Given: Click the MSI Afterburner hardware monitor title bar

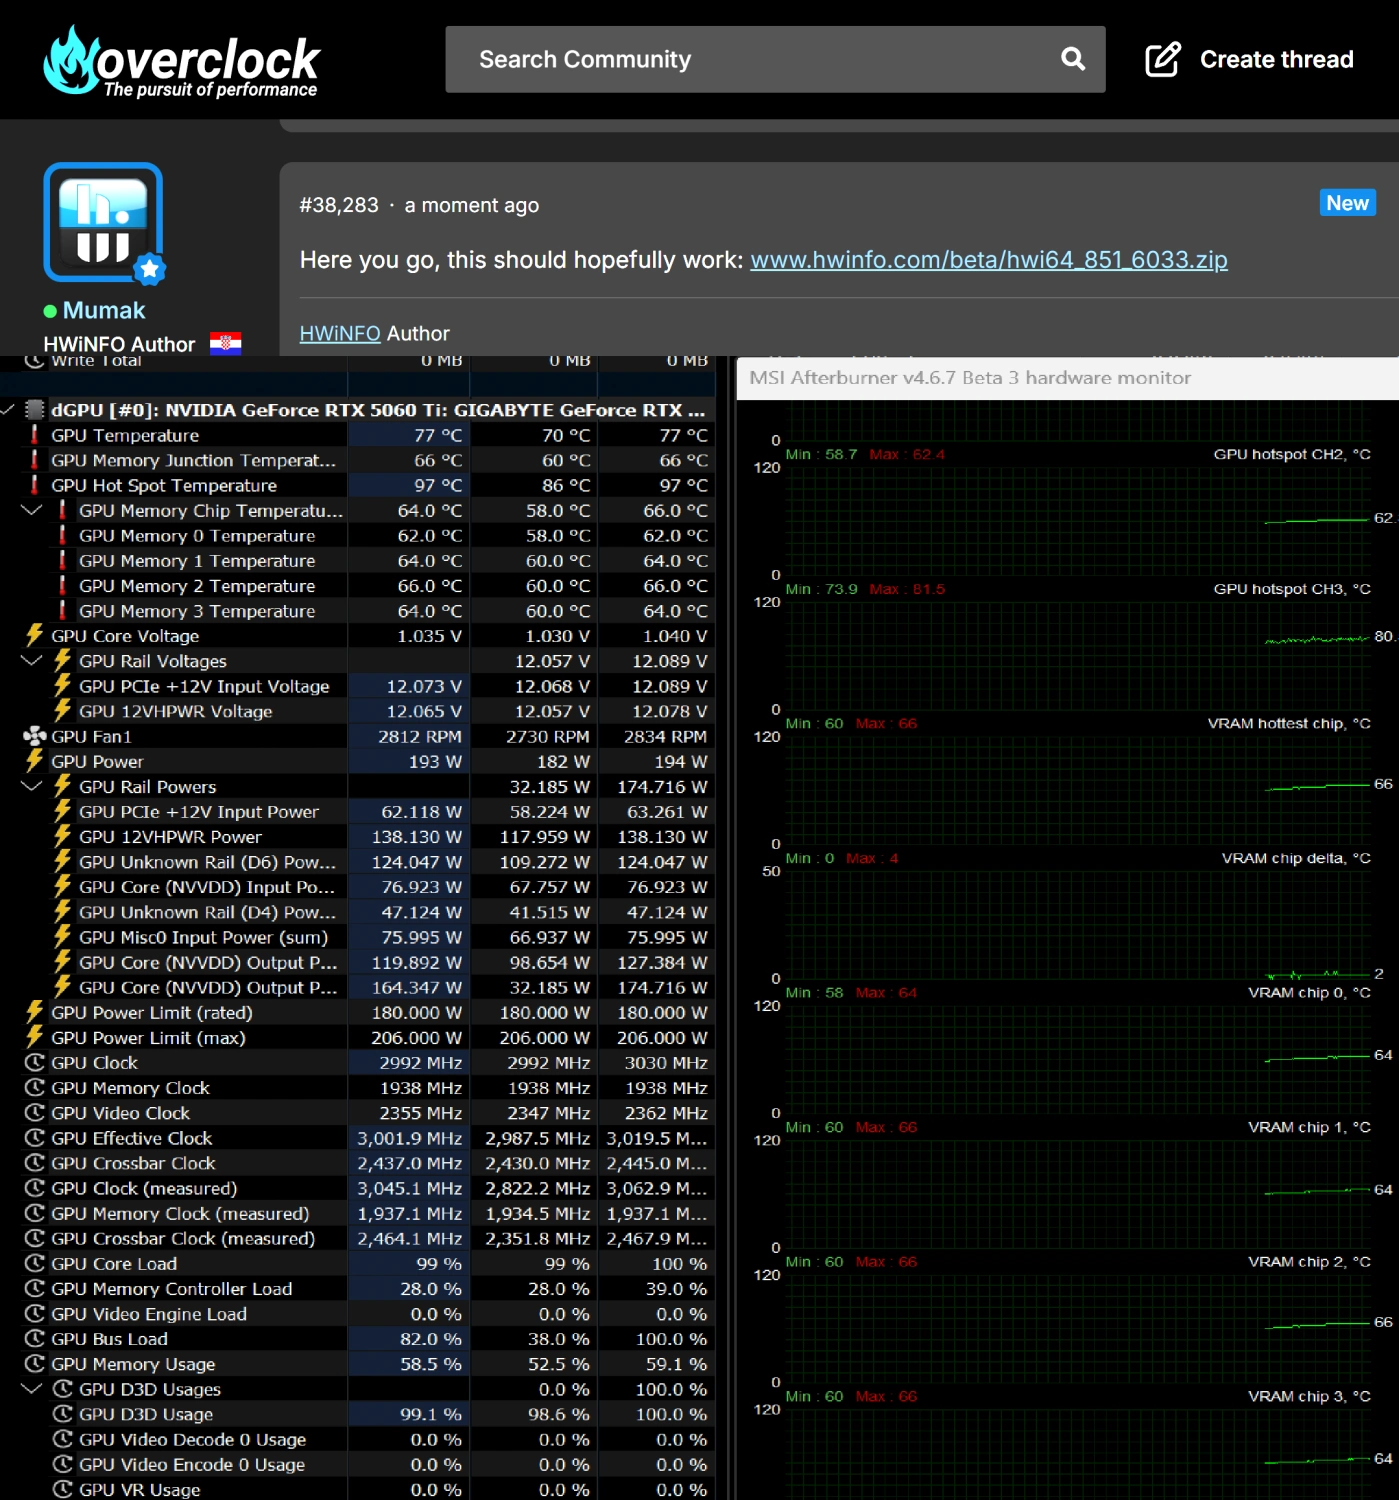Looking at the screenshot, I should tap(1067, 378).
